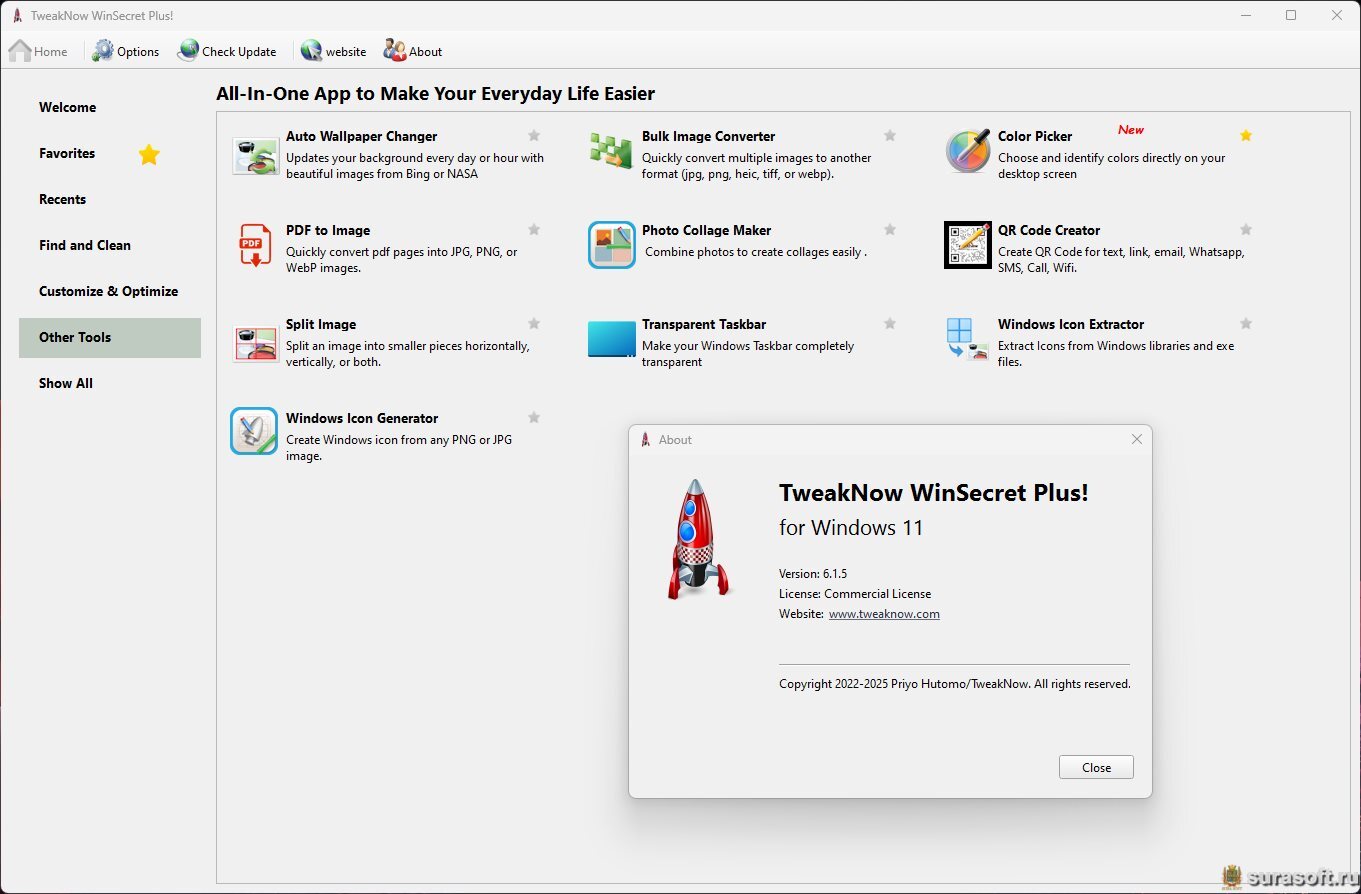
Task: Open Windows Icon Extractor icon
Action: [x=968, y=339]
